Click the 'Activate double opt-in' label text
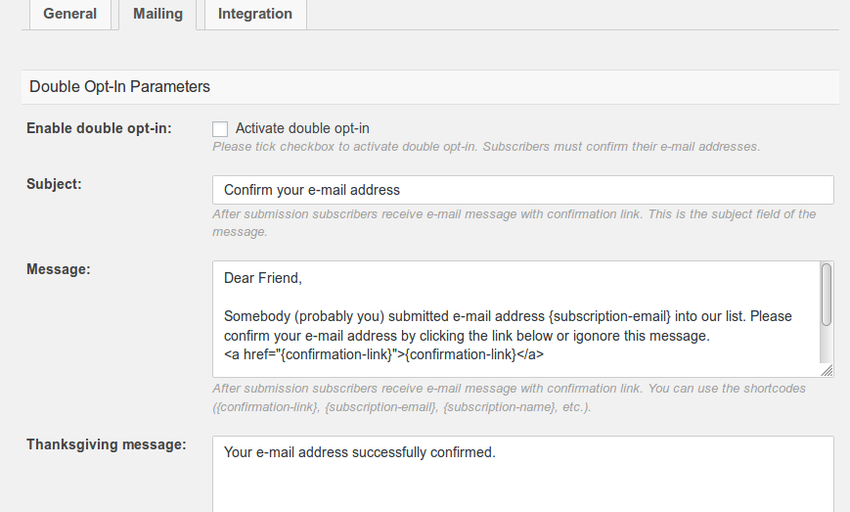850x512 pixels. (302, 129)
